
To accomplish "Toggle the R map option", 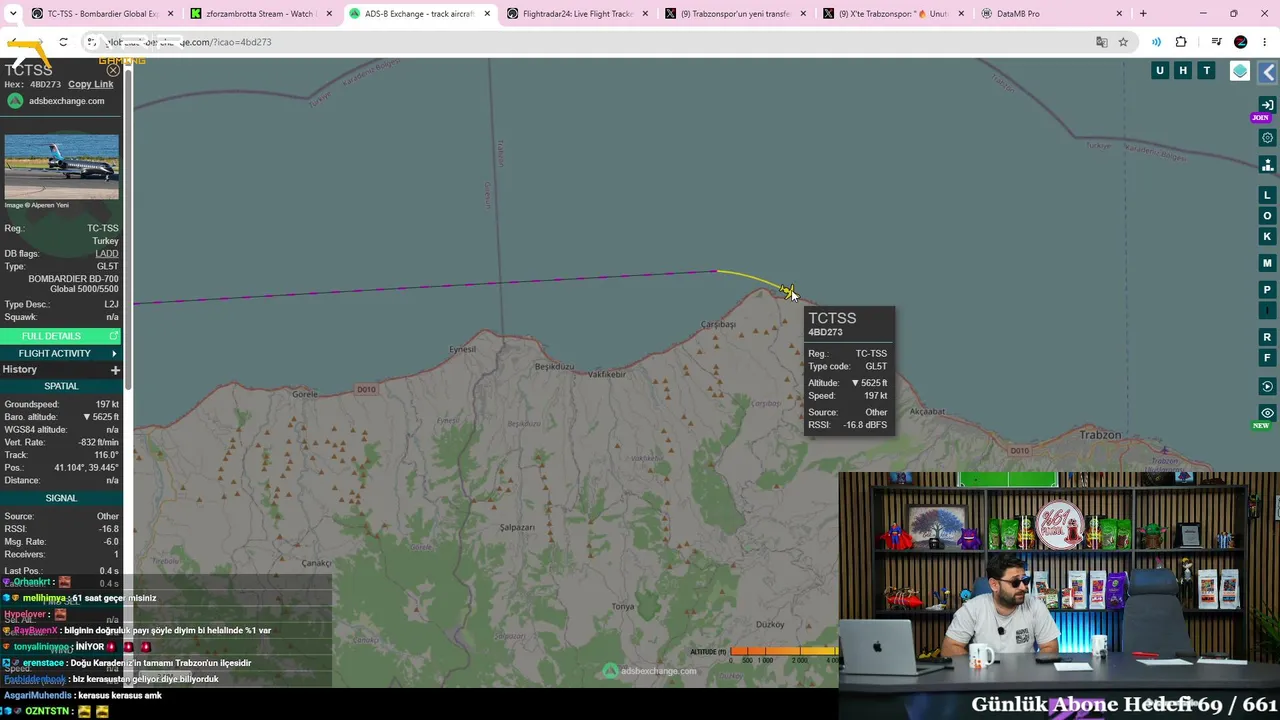I will click(1267, 337).
